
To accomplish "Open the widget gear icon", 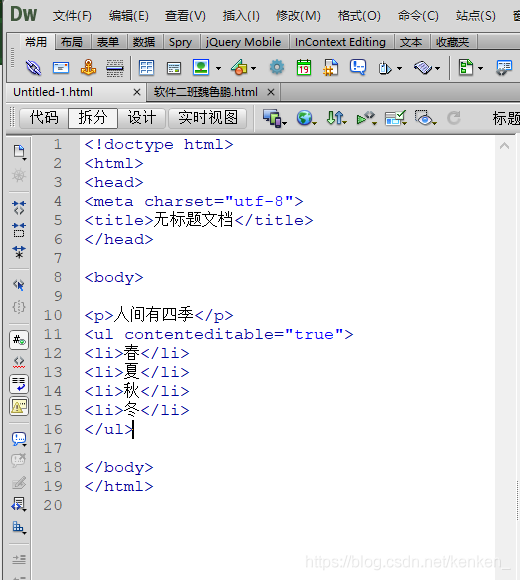I will tap(277, 68).
